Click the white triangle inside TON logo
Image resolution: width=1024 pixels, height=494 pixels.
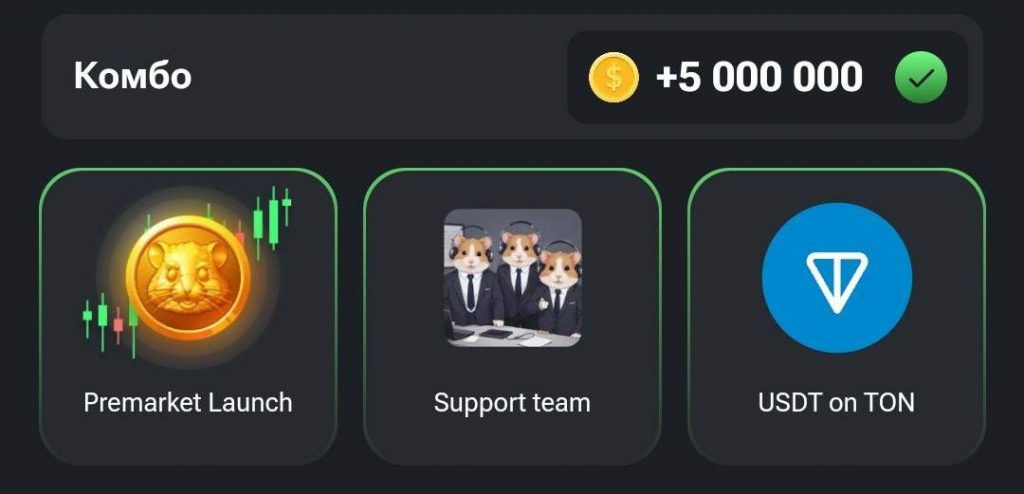pyautogui.click(x=837, y=282)
